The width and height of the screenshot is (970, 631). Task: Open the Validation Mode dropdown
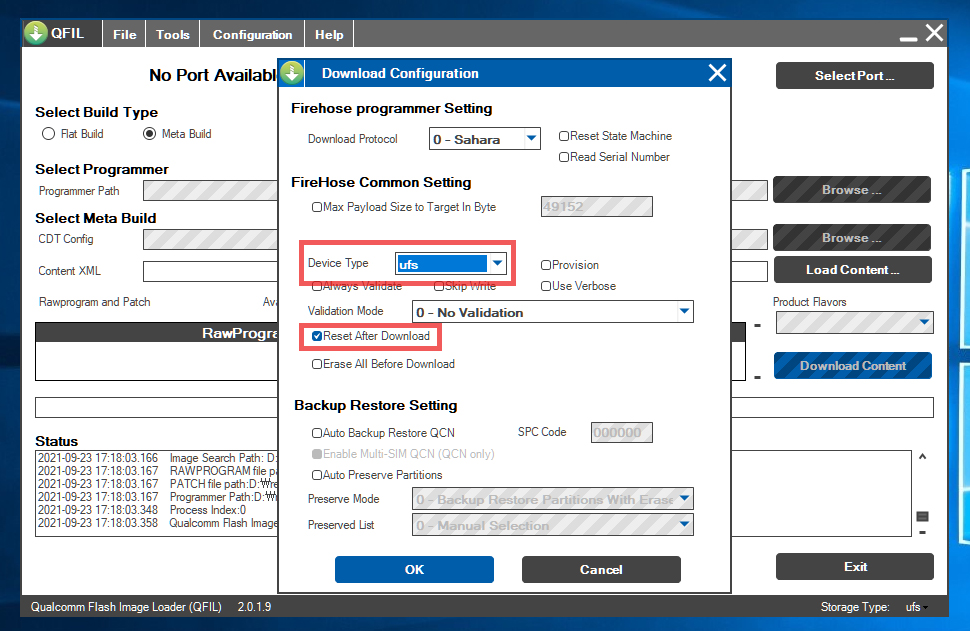[552, 312]
